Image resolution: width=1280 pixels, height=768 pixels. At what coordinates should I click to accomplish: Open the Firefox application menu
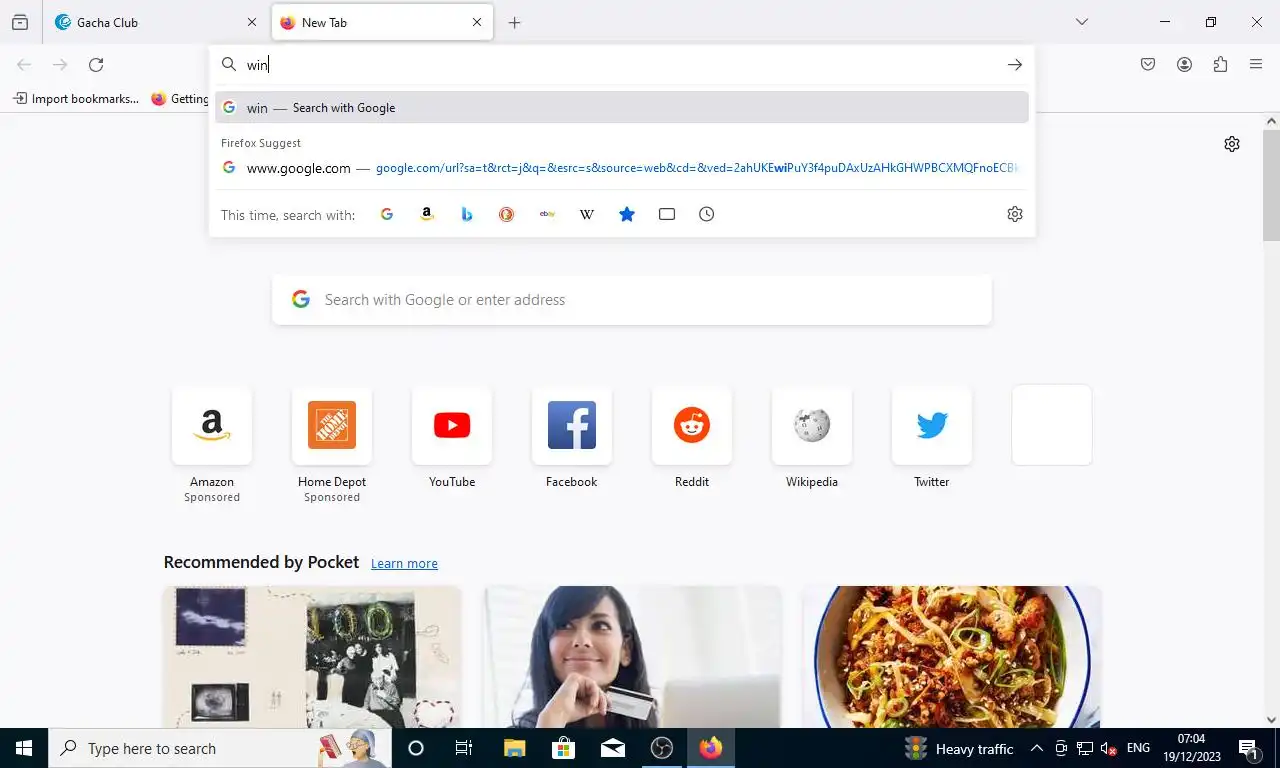pos(1256,65)
